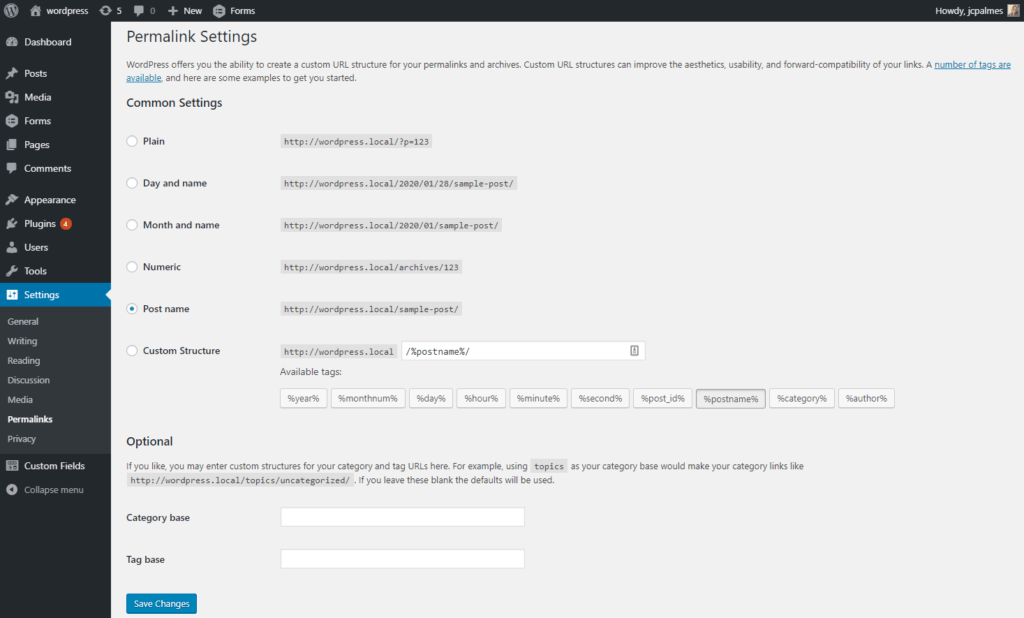Select the Post name radio button

tap(132, 308)
